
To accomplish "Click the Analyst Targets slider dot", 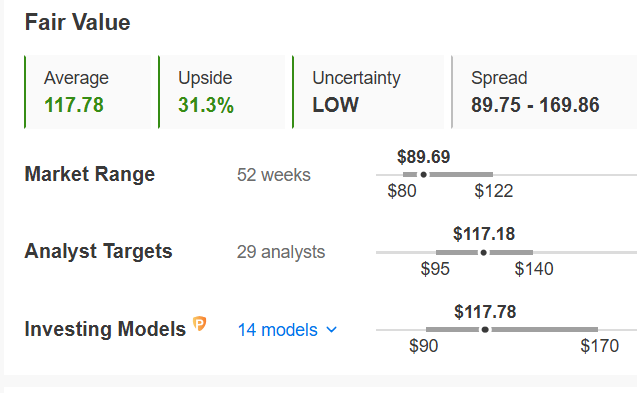I will 483,253.
